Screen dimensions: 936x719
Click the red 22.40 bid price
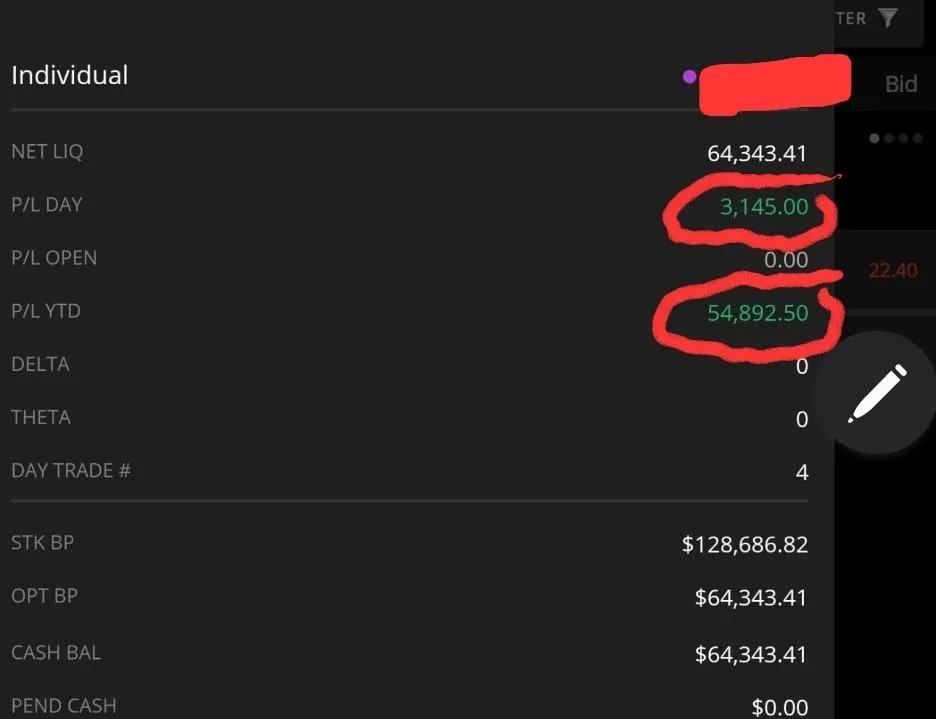click(893, 271)
